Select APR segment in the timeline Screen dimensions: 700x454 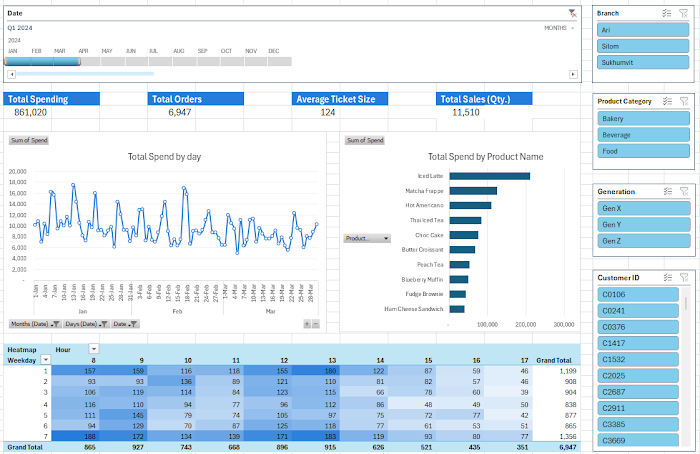point(88,62)
